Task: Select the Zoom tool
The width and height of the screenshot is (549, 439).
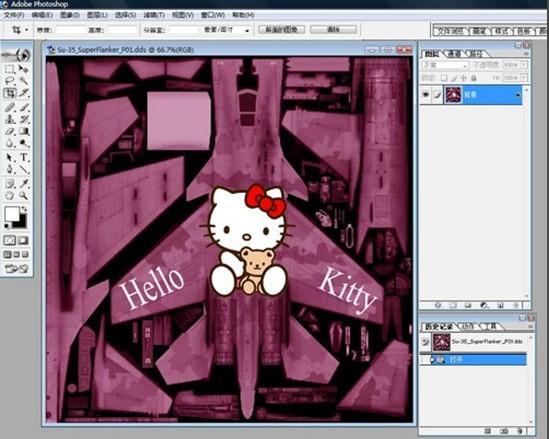Action: [x=23, y=196]
